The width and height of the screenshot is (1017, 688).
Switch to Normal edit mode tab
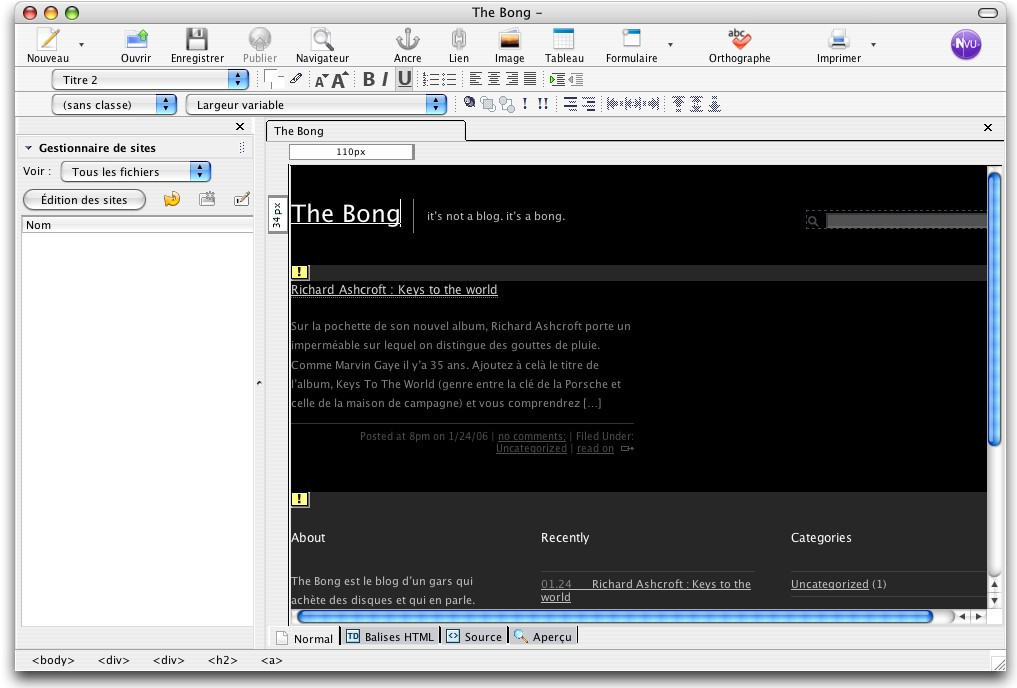(304, 637)
